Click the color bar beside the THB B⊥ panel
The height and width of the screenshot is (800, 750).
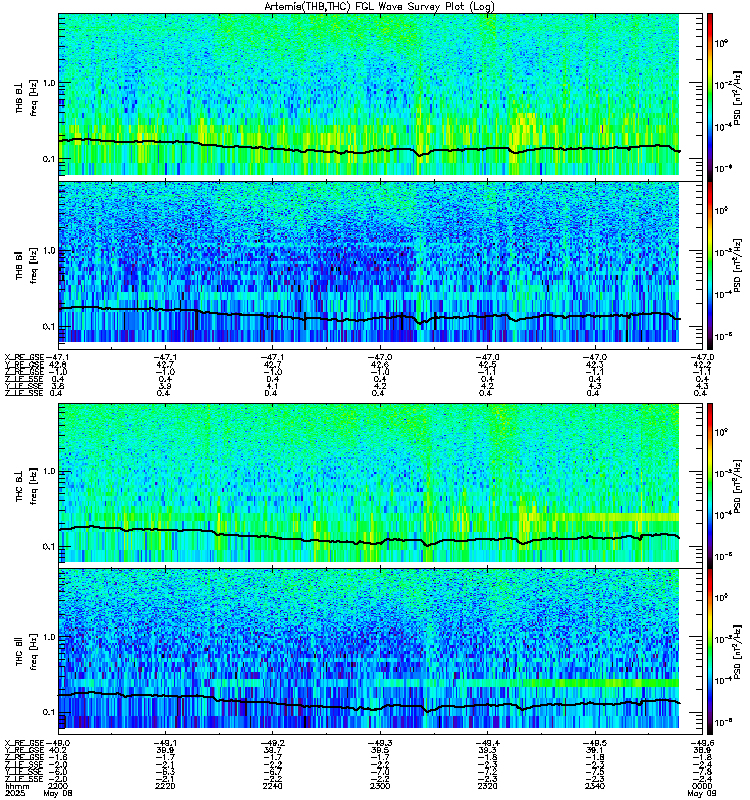coord(710,96)
